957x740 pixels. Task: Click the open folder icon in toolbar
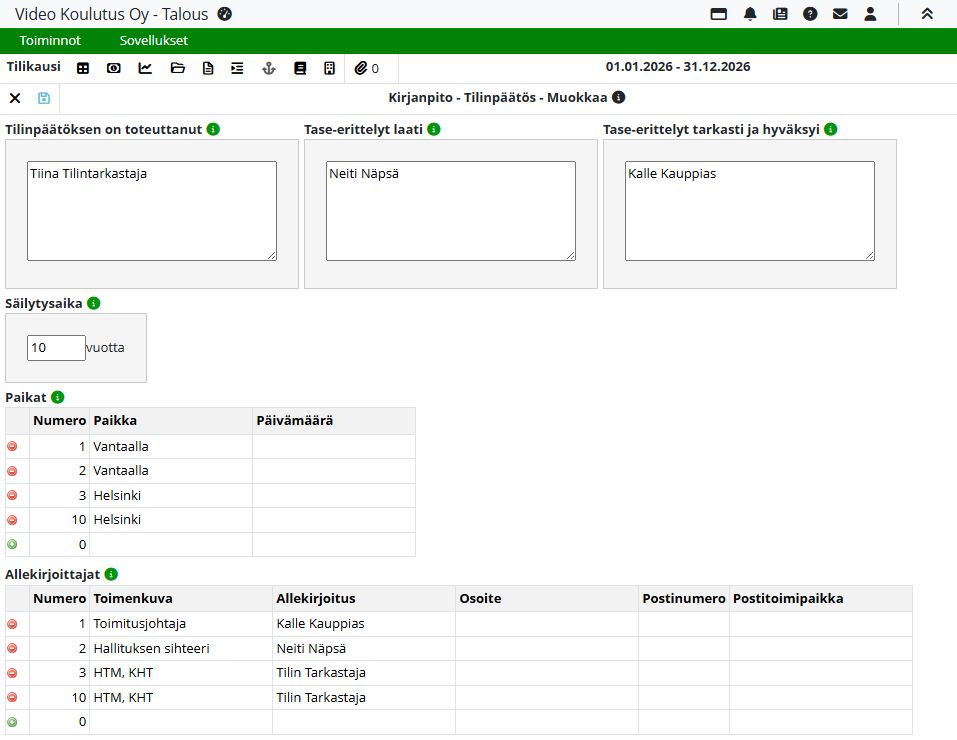coord(178,68)
